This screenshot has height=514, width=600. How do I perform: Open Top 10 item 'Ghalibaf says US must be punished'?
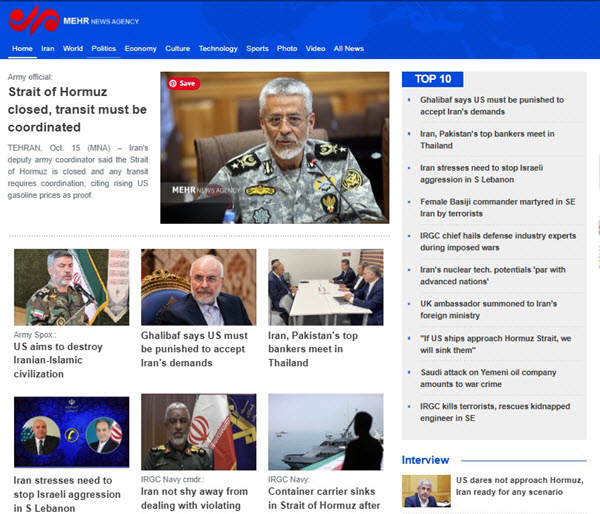point(492,106)
